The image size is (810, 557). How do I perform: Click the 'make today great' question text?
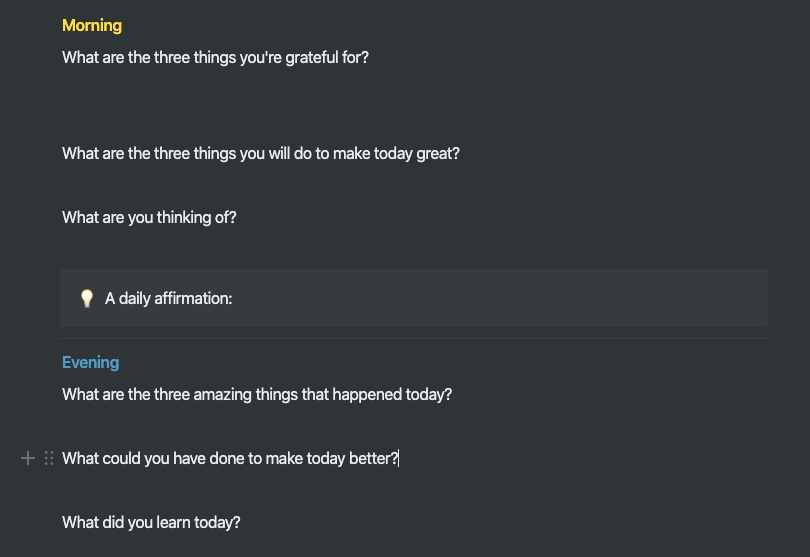point(261,153)
